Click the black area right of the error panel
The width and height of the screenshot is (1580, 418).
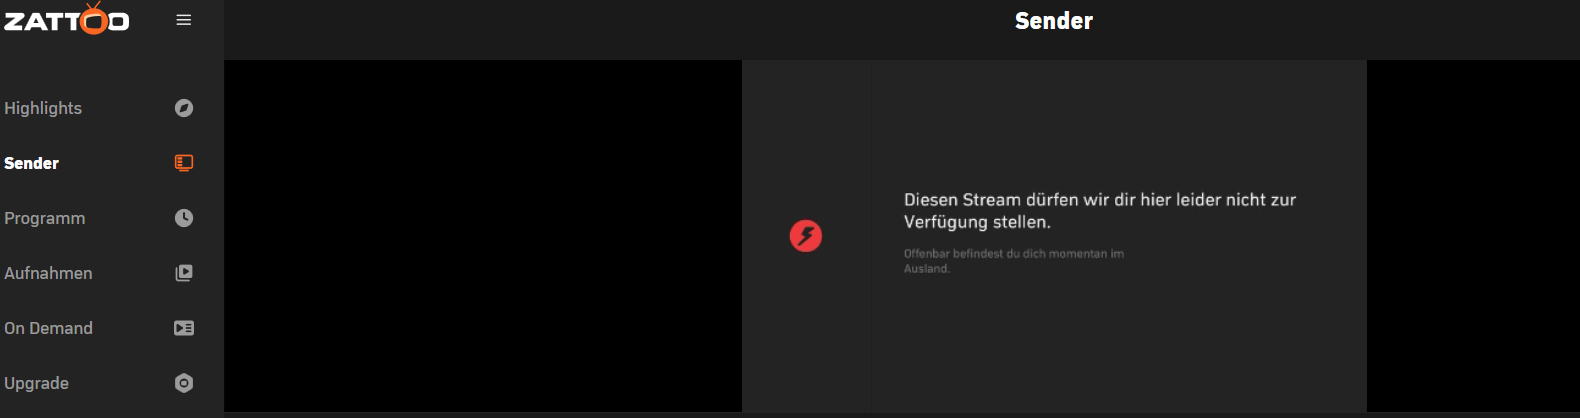1473,236
